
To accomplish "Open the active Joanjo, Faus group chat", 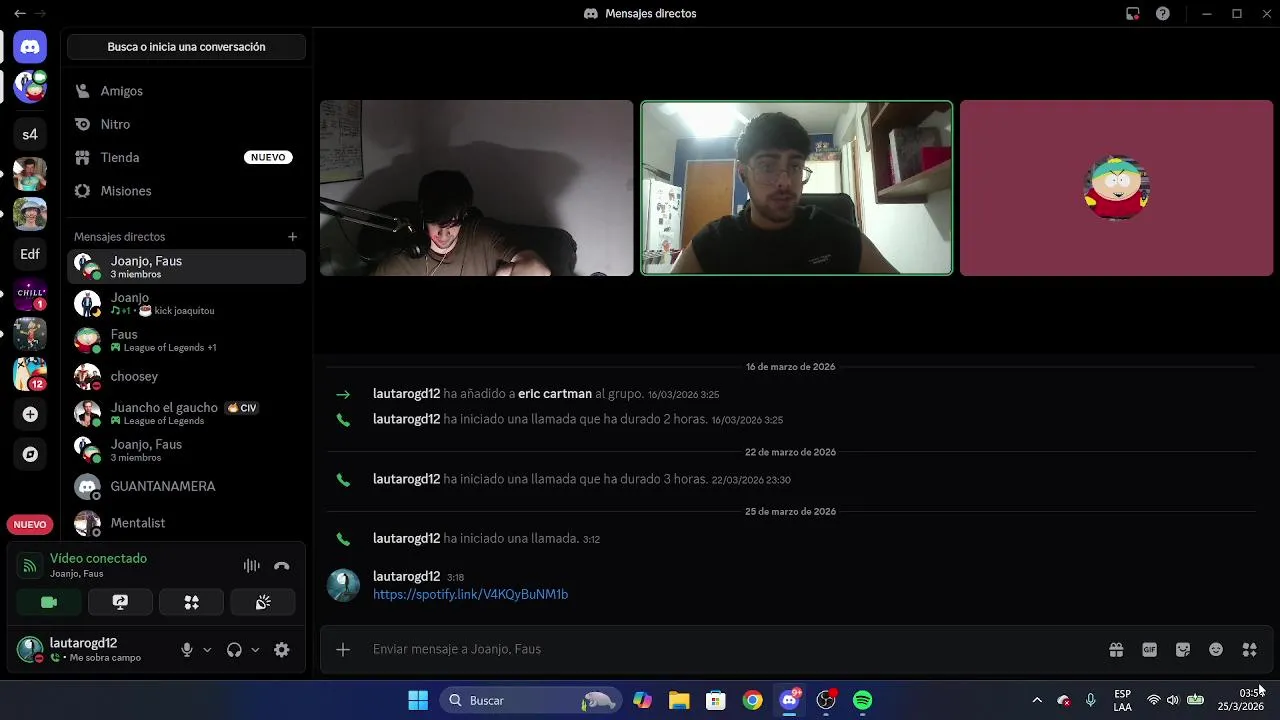I will click(186, 266).
